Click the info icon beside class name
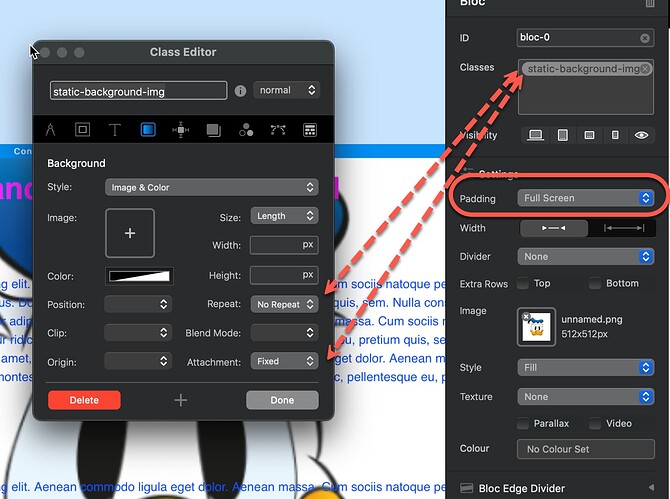This screenshot has width=670, height=499. [240, 91]
